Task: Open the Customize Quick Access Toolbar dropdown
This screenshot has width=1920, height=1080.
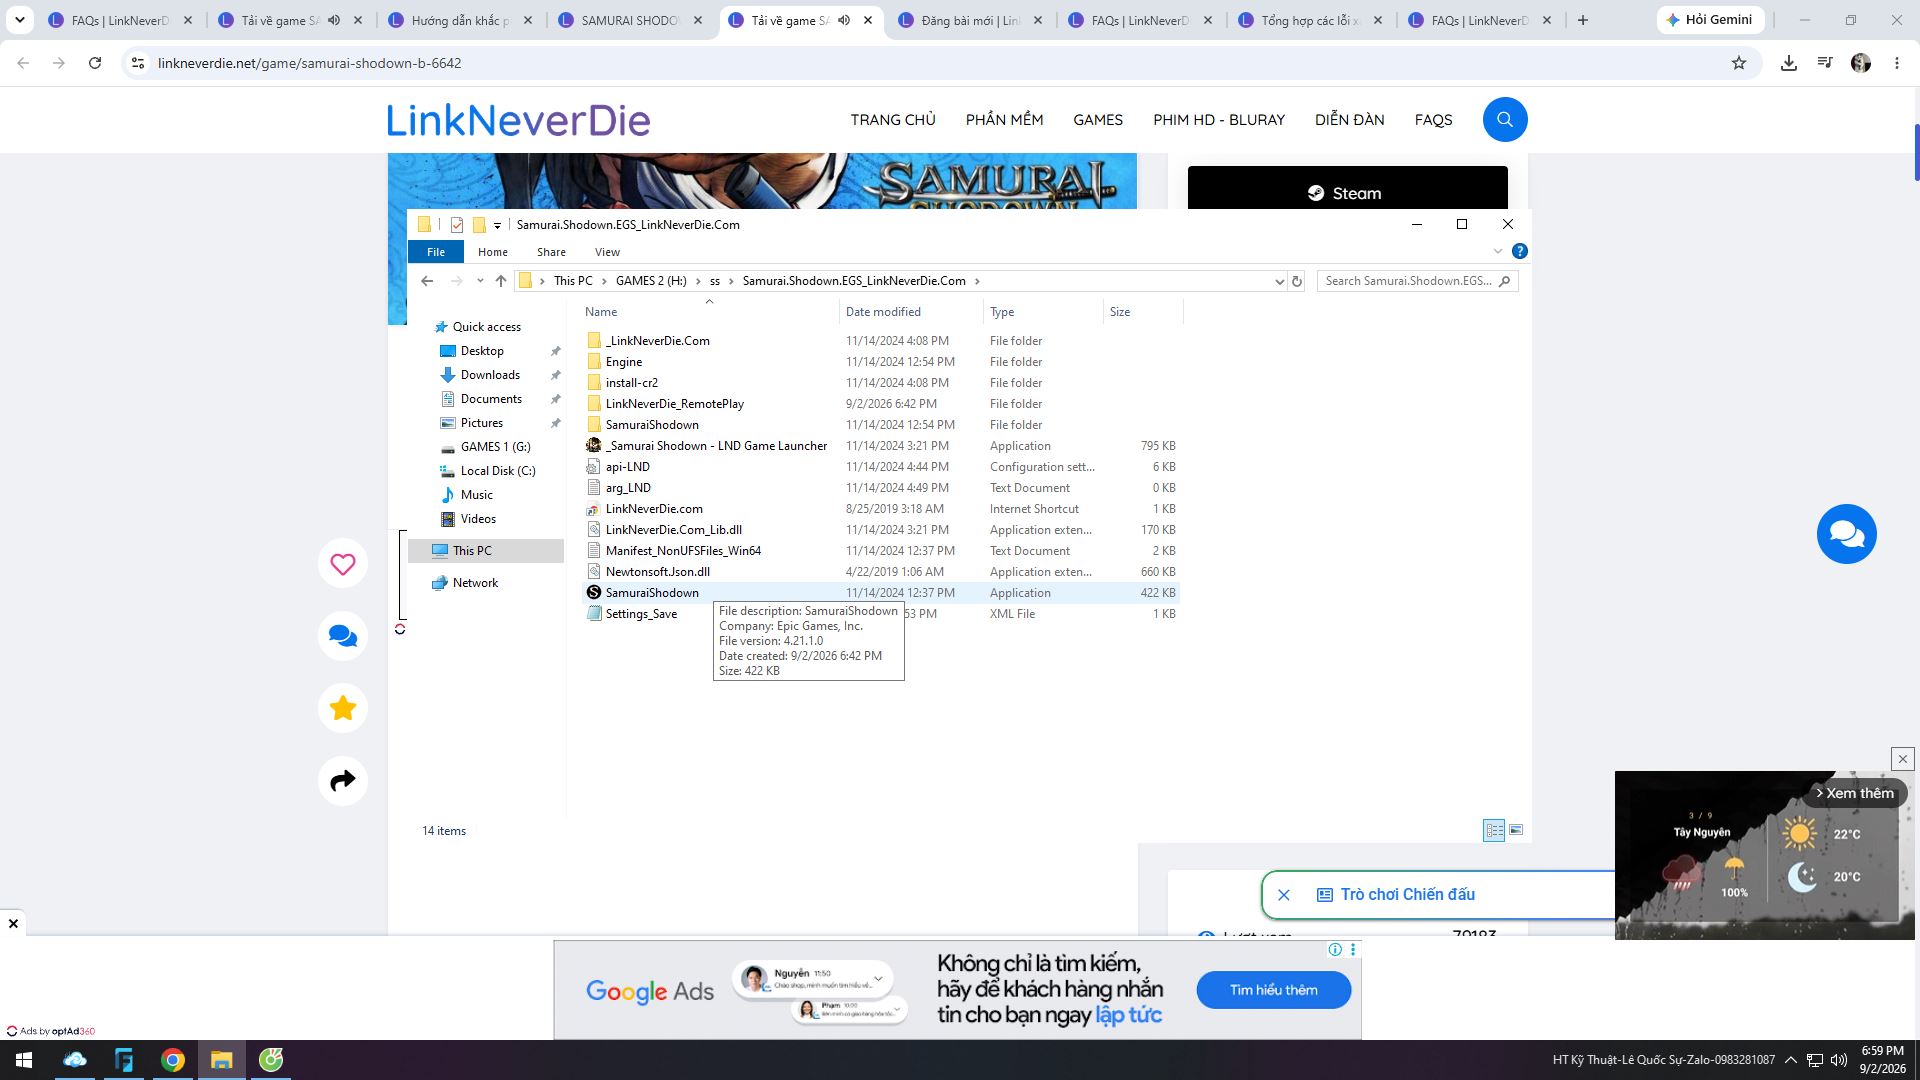Action: tap(497, 226)
